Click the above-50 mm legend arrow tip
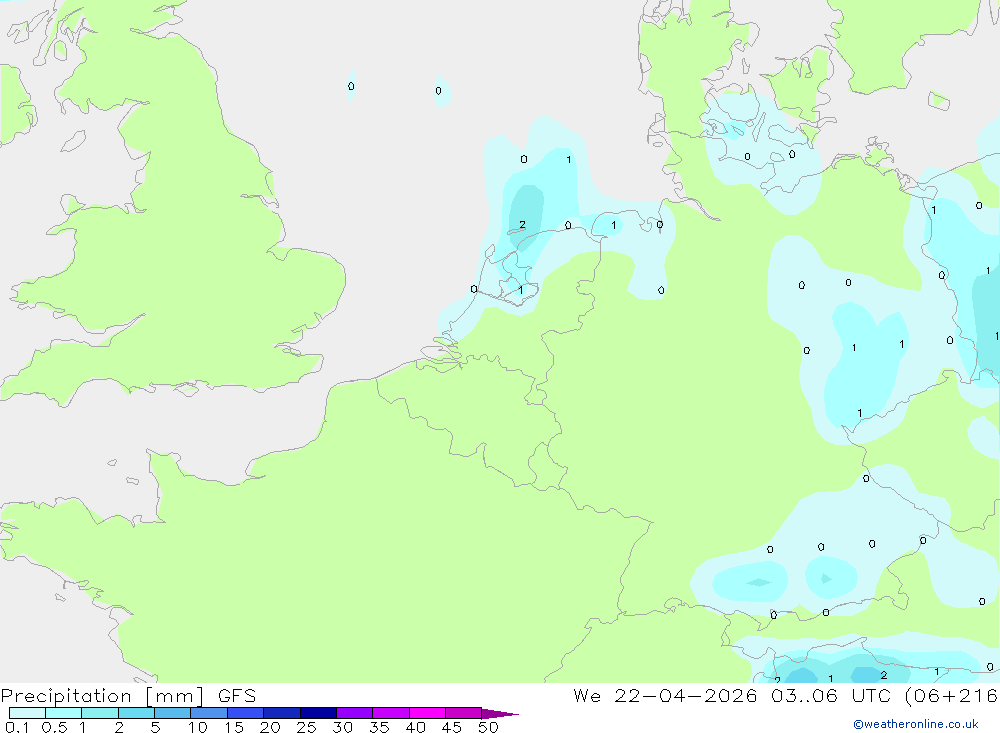This screenshot has width=1000, height=733. pos(501,713)
